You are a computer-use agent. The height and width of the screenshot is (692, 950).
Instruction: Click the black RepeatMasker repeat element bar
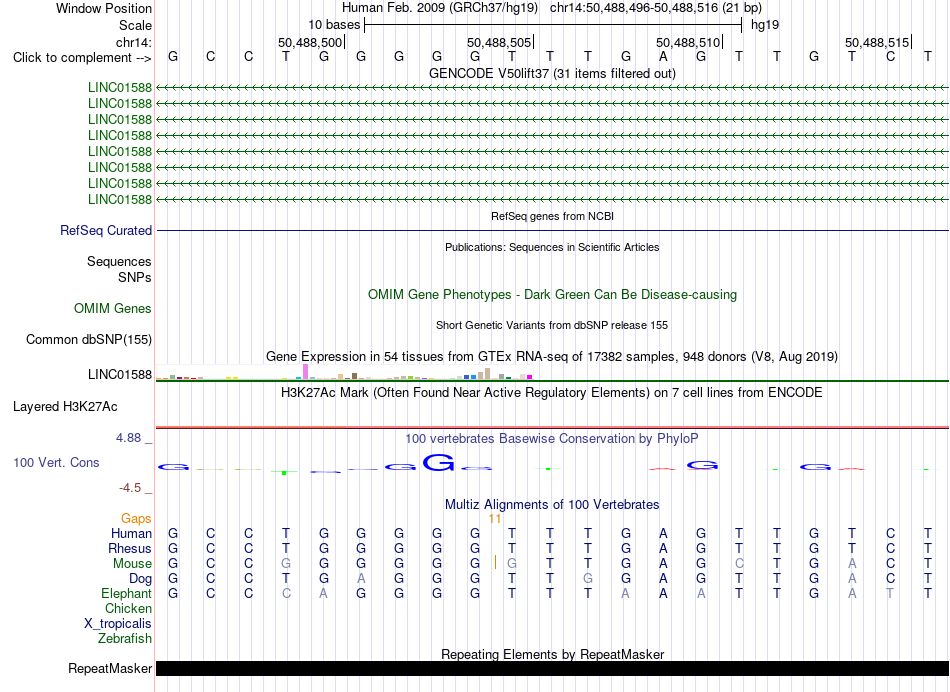pyautogui.click(x=552, y=668)
